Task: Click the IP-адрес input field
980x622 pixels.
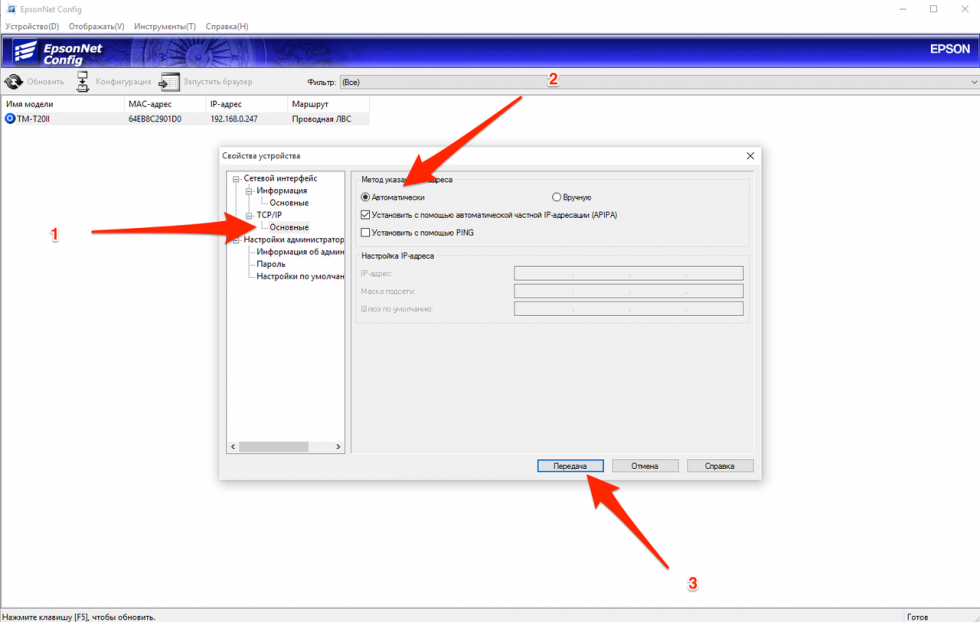Action: point(629,273)
